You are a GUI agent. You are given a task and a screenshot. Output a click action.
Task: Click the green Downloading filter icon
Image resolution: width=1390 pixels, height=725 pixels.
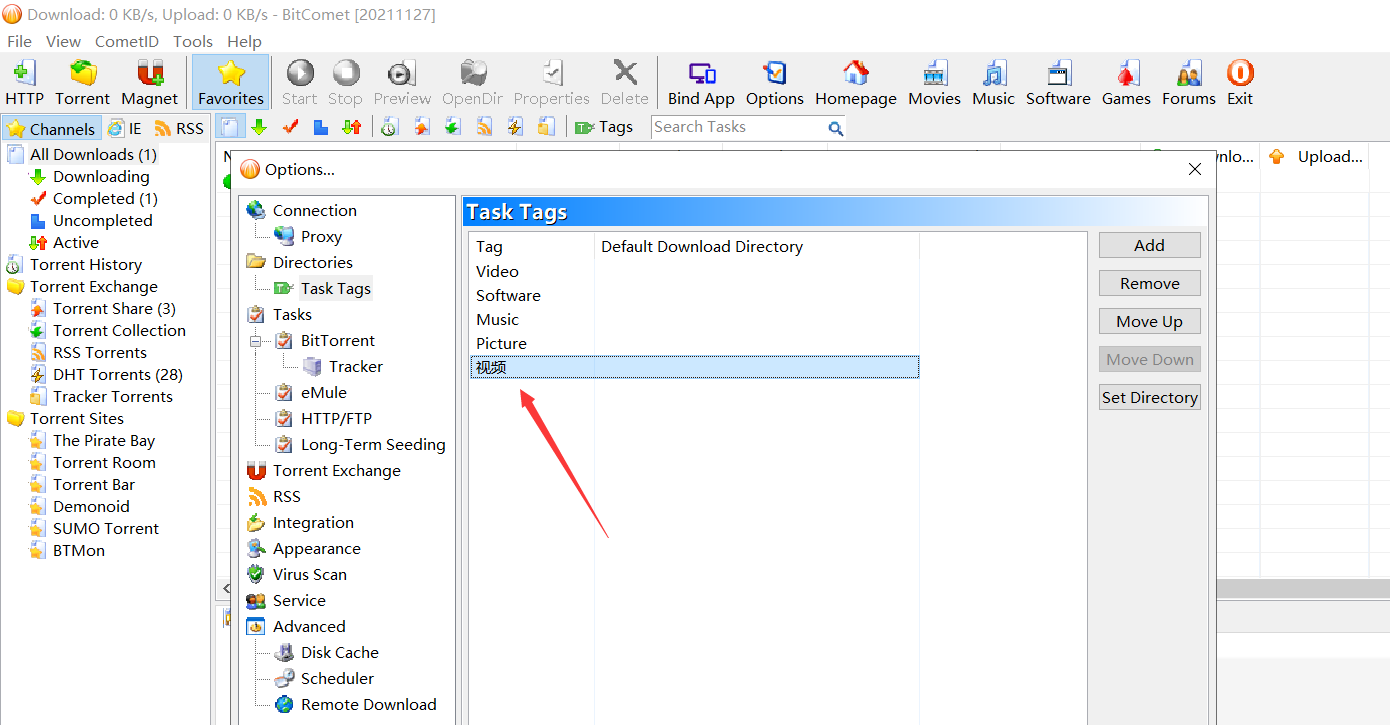click(x=259, y=127)
